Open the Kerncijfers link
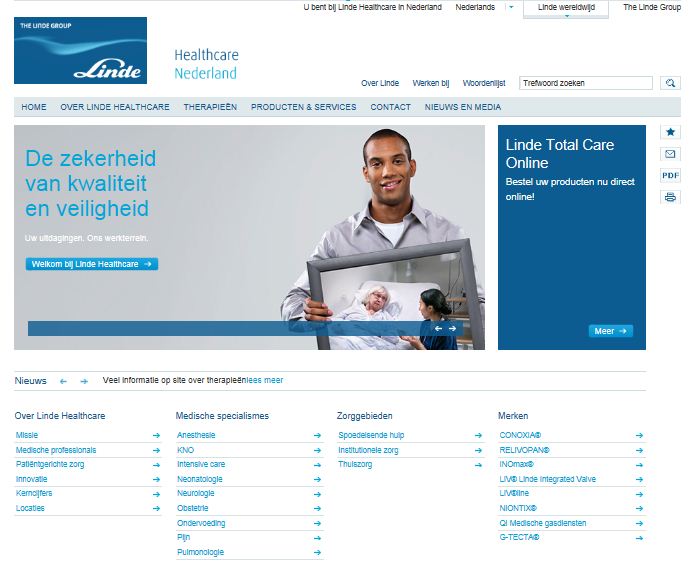Screen dimensions: 692x575 (x=34, y=493)
